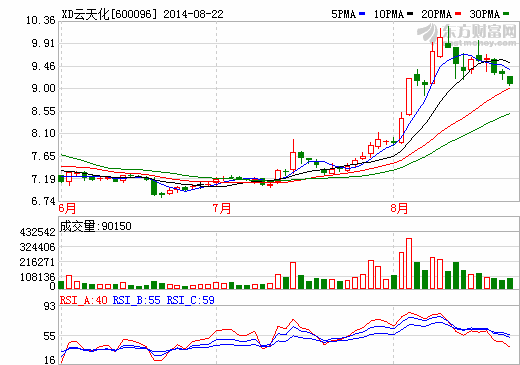Click the black 10PMA legend color marker

coord(410,14)
